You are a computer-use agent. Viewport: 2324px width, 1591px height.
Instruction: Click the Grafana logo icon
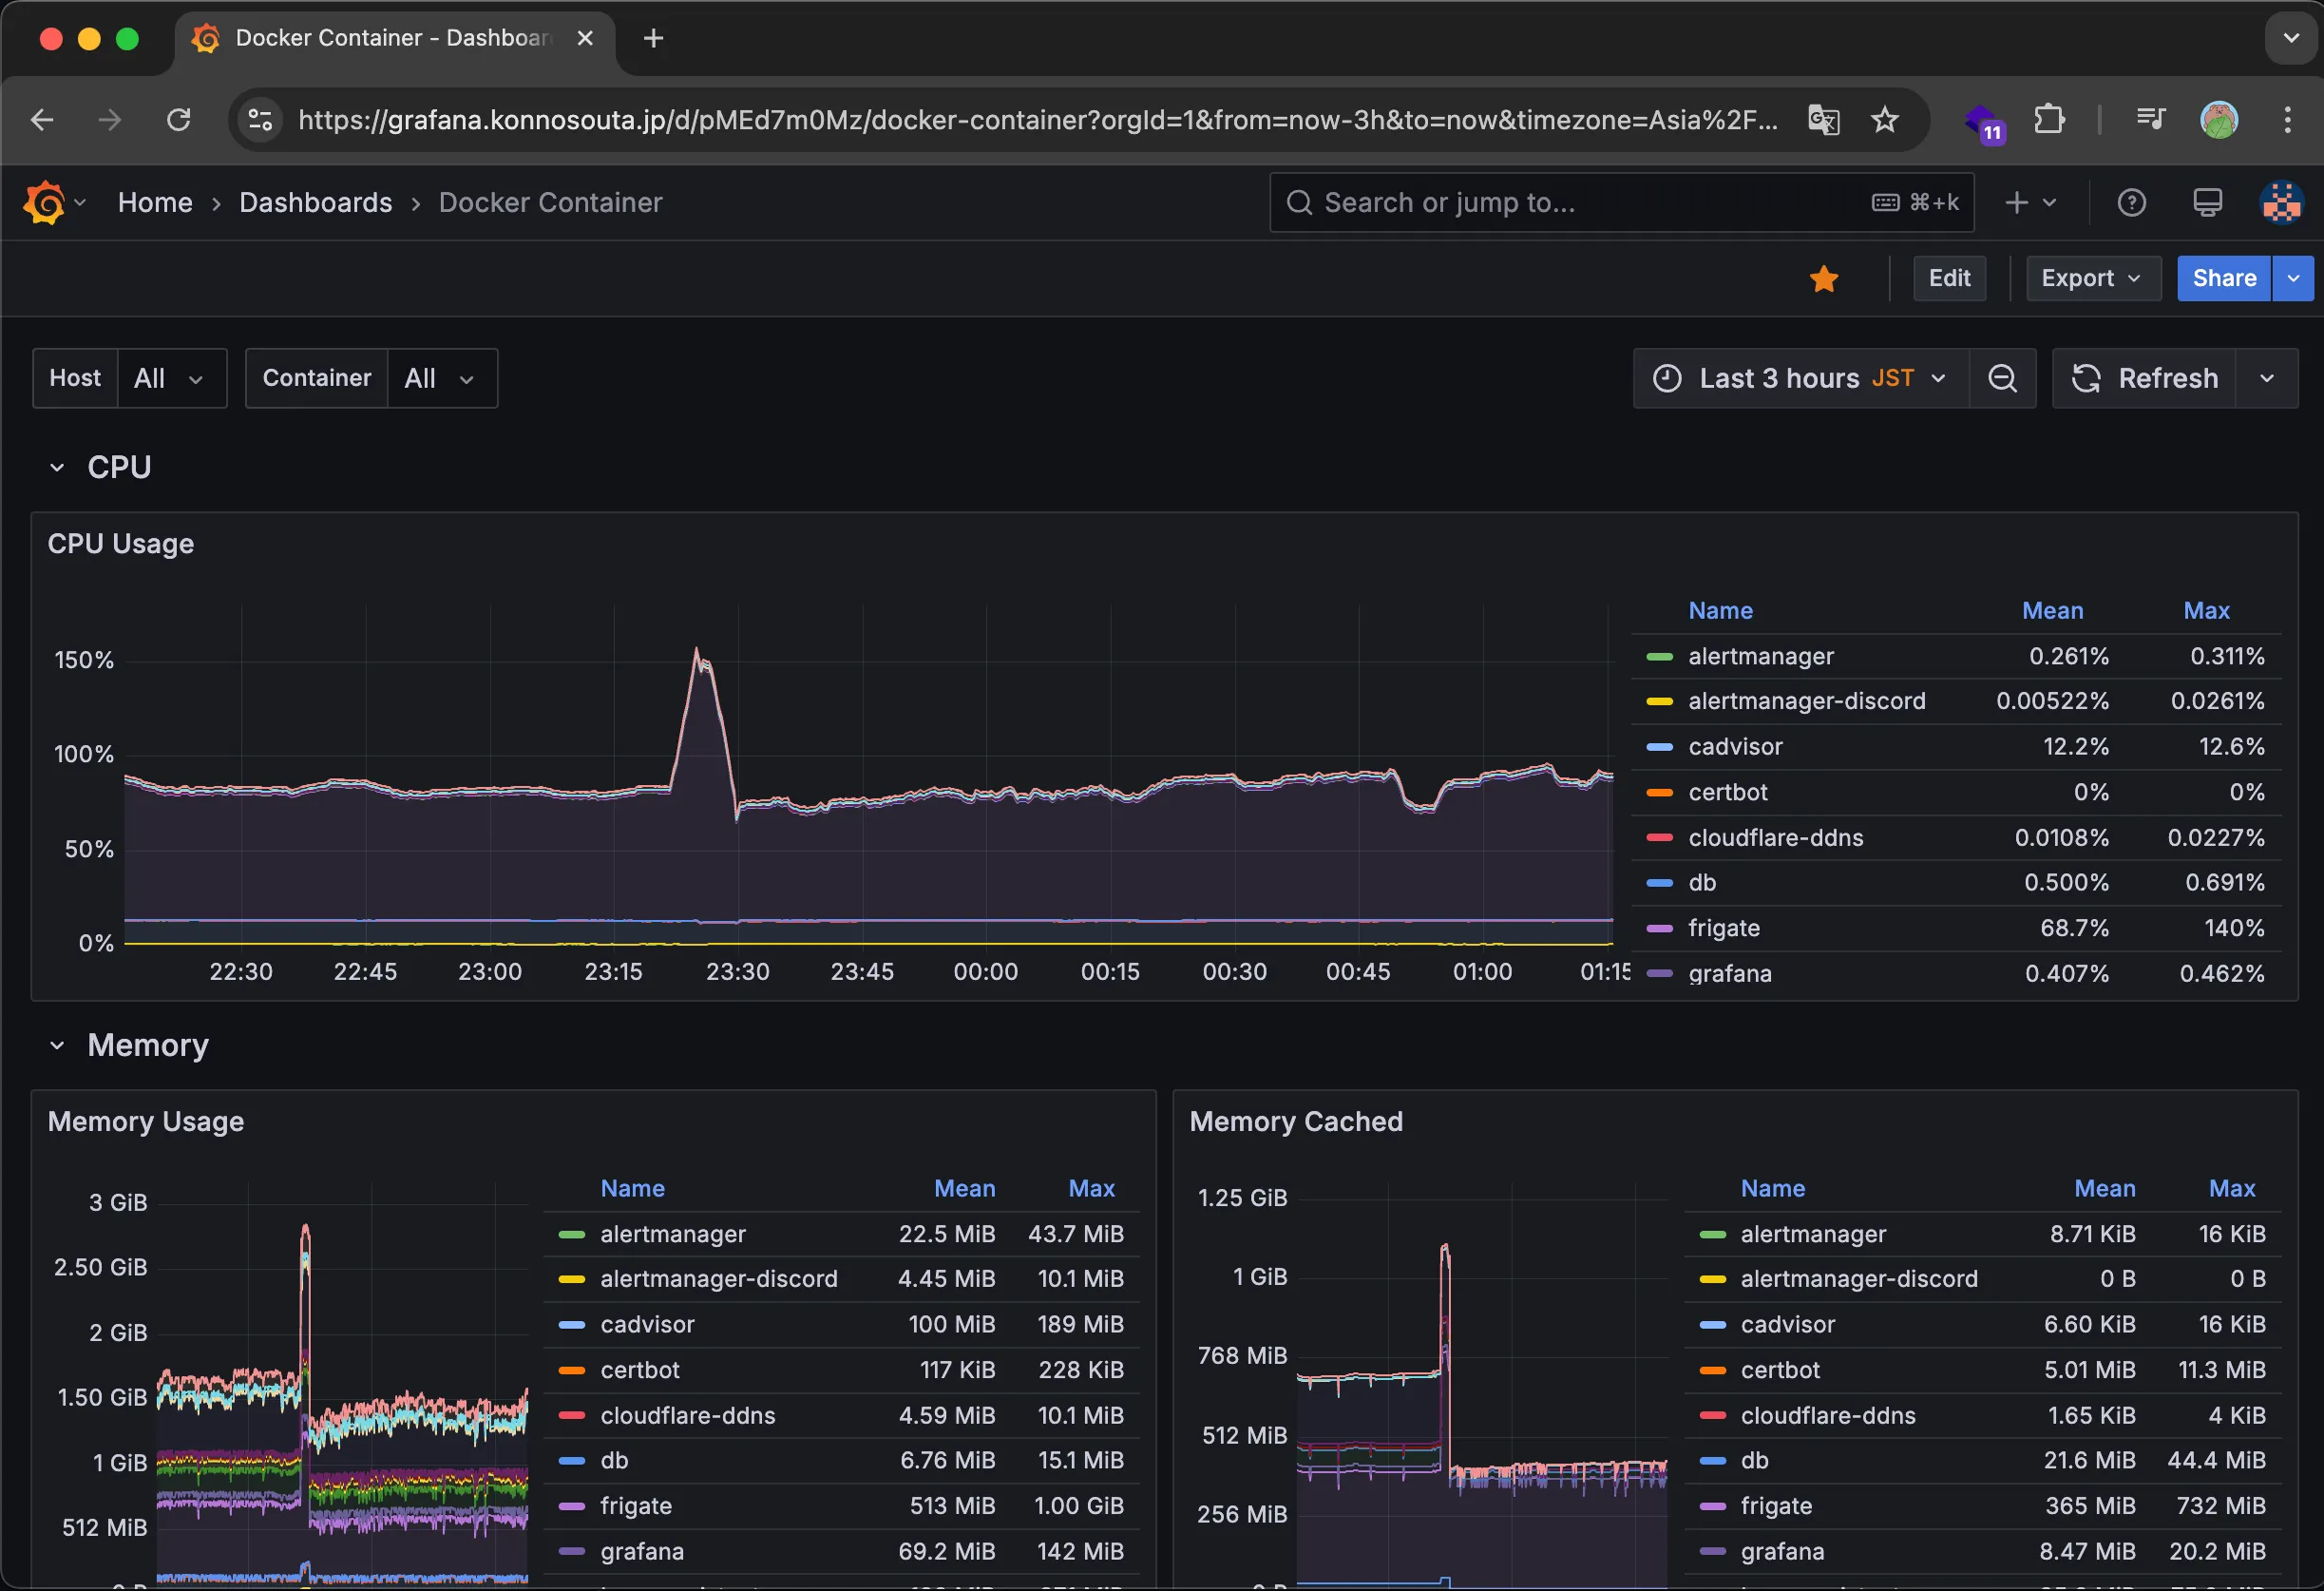click(x=44, y=203)
